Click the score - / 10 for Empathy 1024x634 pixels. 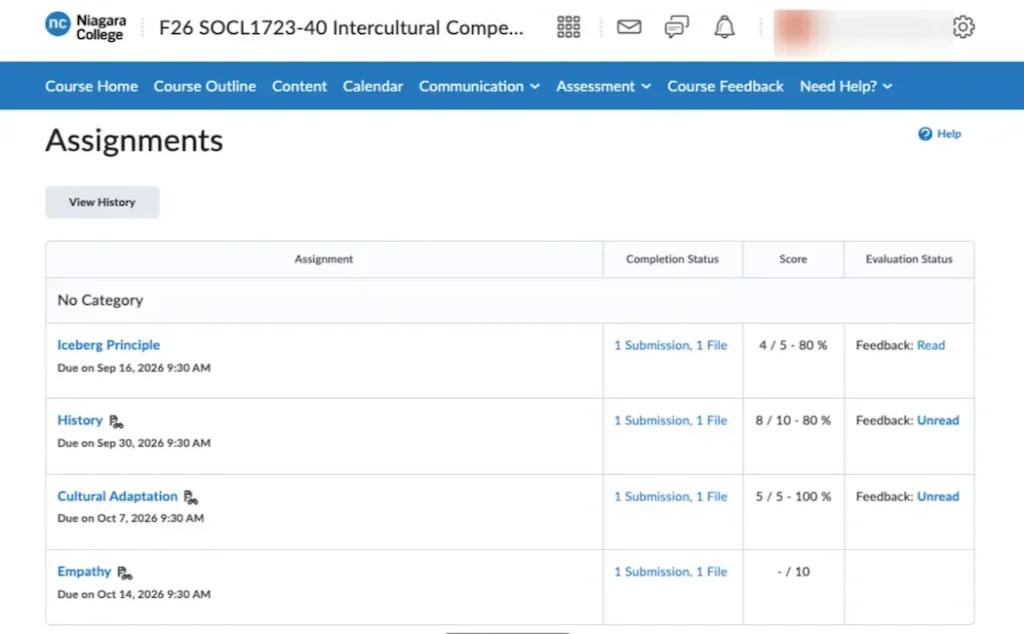tap(793, 572)
